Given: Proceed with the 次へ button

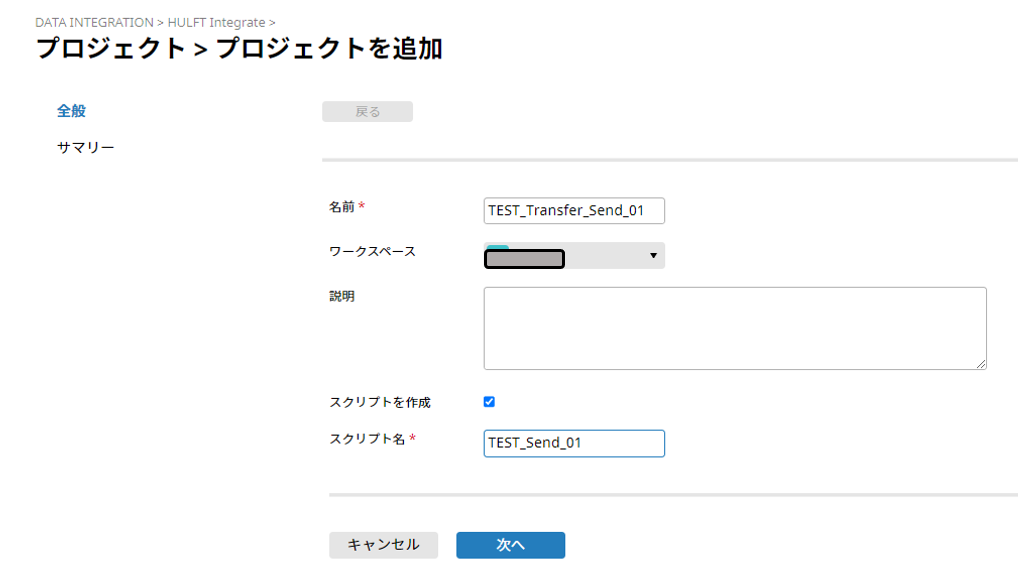Looking at the screenshot, I should pos(511,545).
